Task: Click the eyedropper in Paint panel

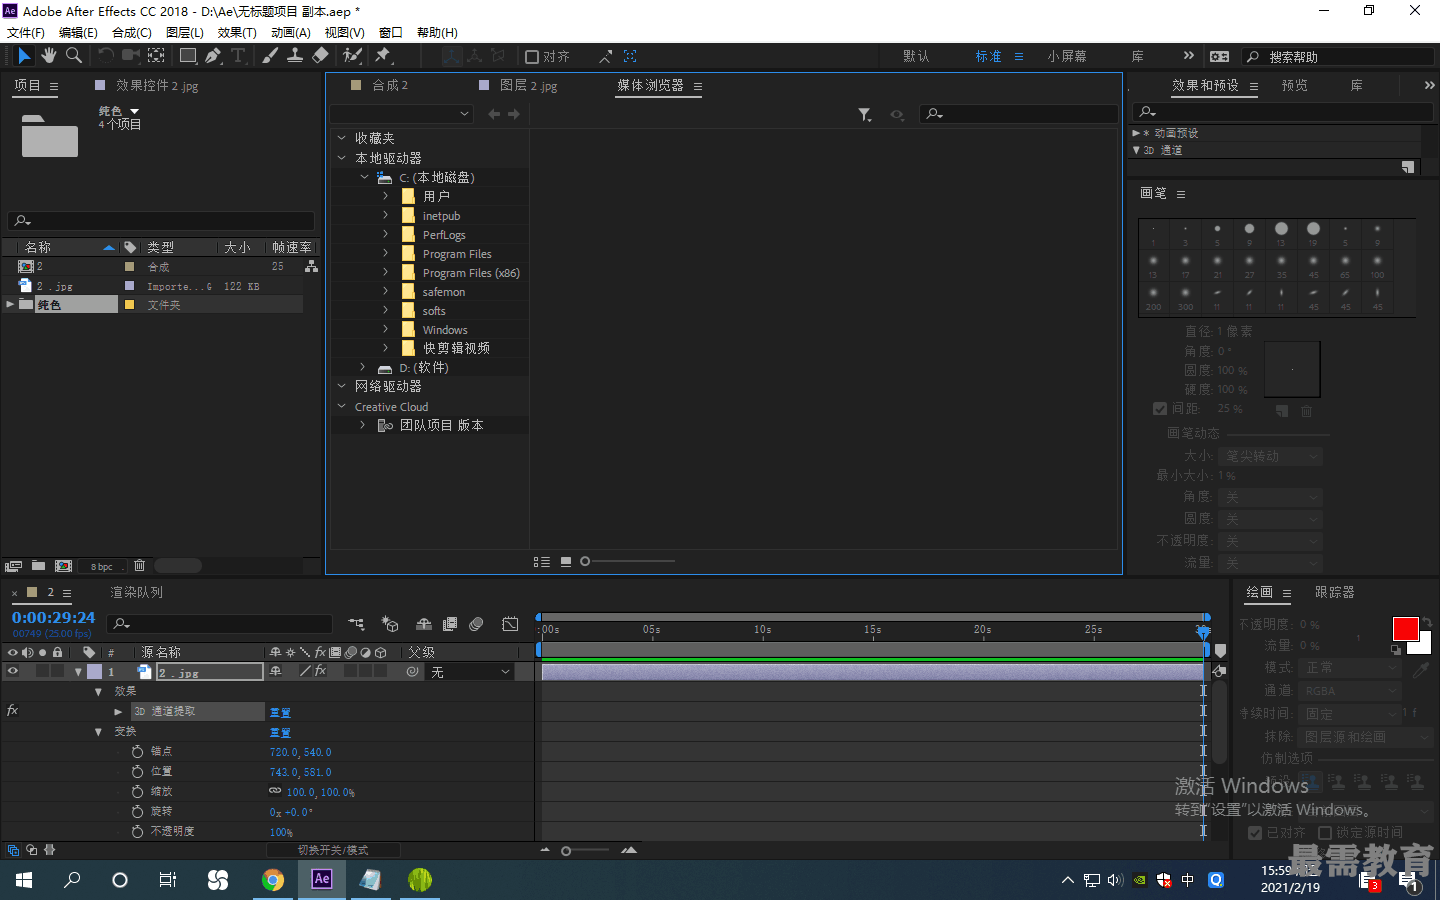Action: (x=1420, y=670)
